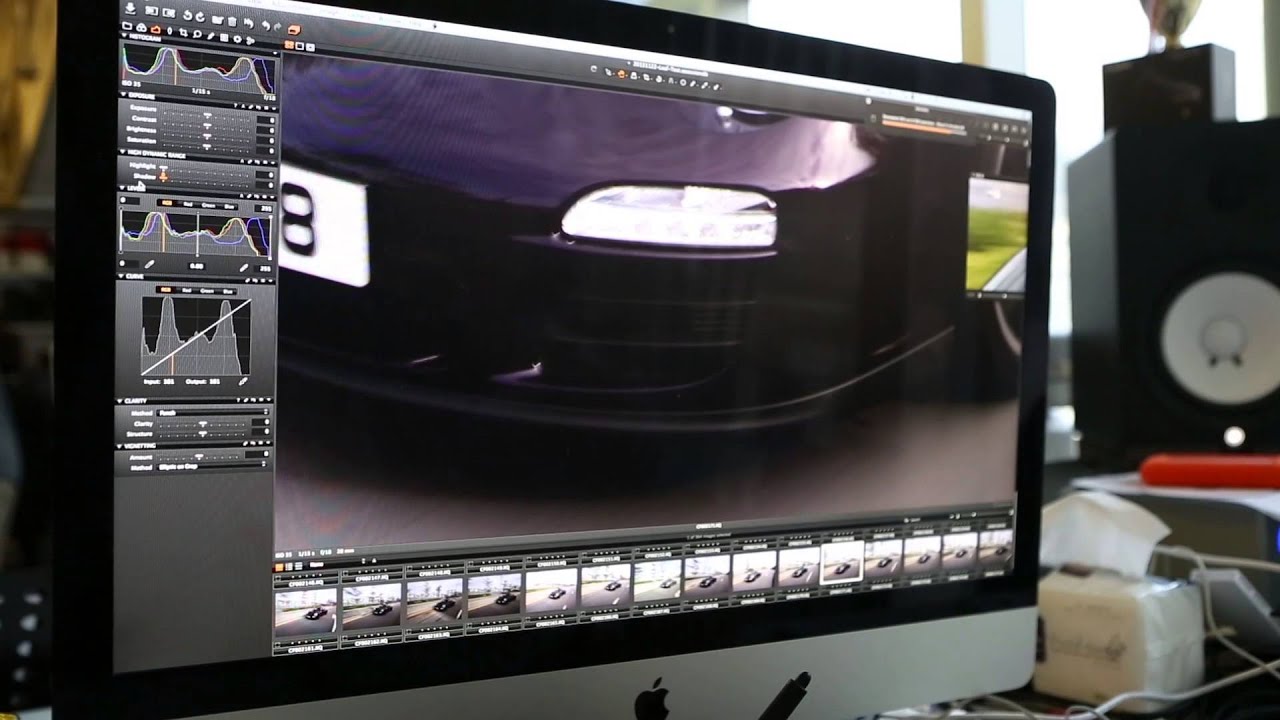Collapse the Clarity panel

point(120,401)
